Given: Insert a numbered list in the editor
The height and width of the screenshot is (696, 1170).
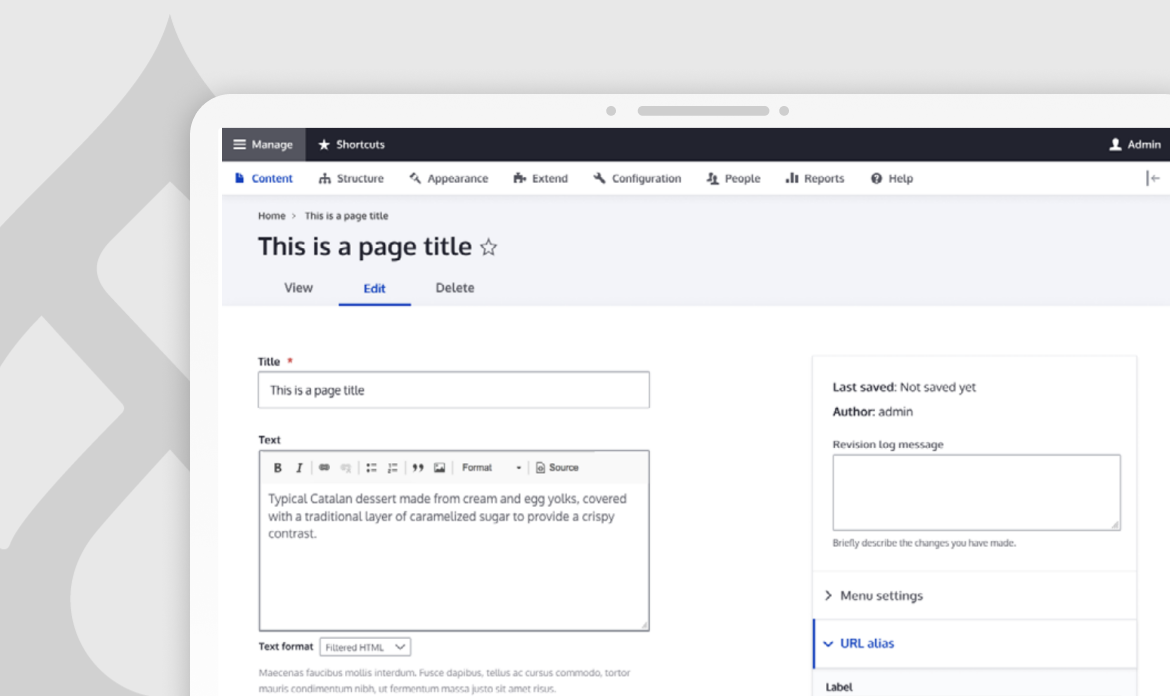Looking at the screenshot, I should click(391, 467).
